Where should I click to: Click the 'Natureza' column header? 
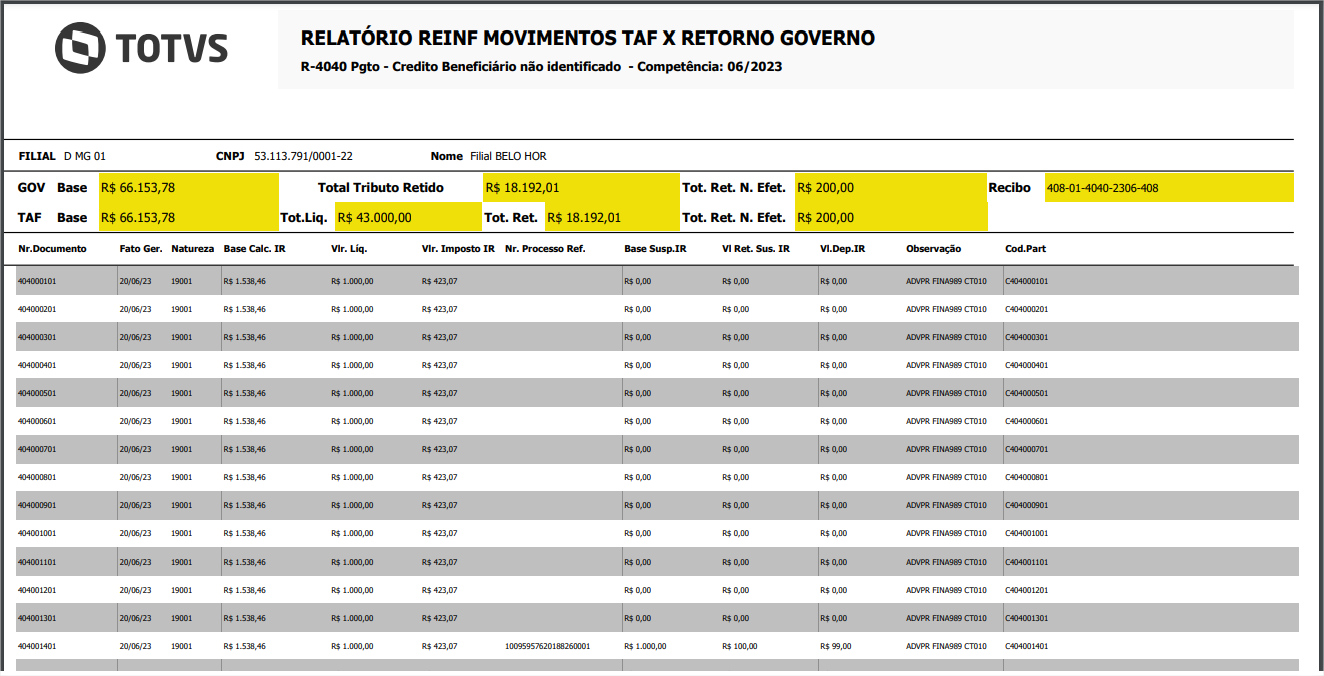pyautogui.click(x=192, y=249)
